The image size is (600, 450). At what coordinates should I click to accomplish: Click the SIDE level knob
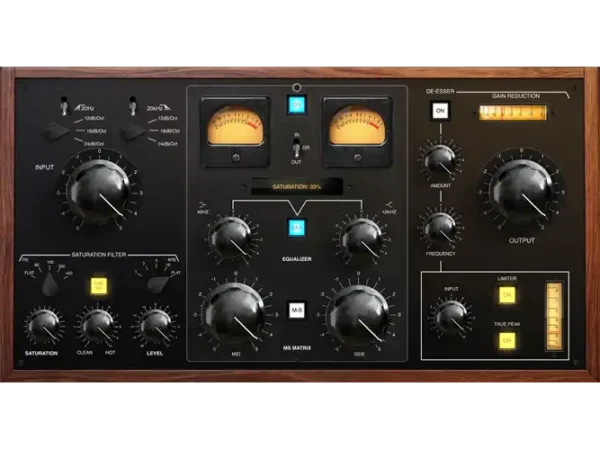[x=358, y=315]
